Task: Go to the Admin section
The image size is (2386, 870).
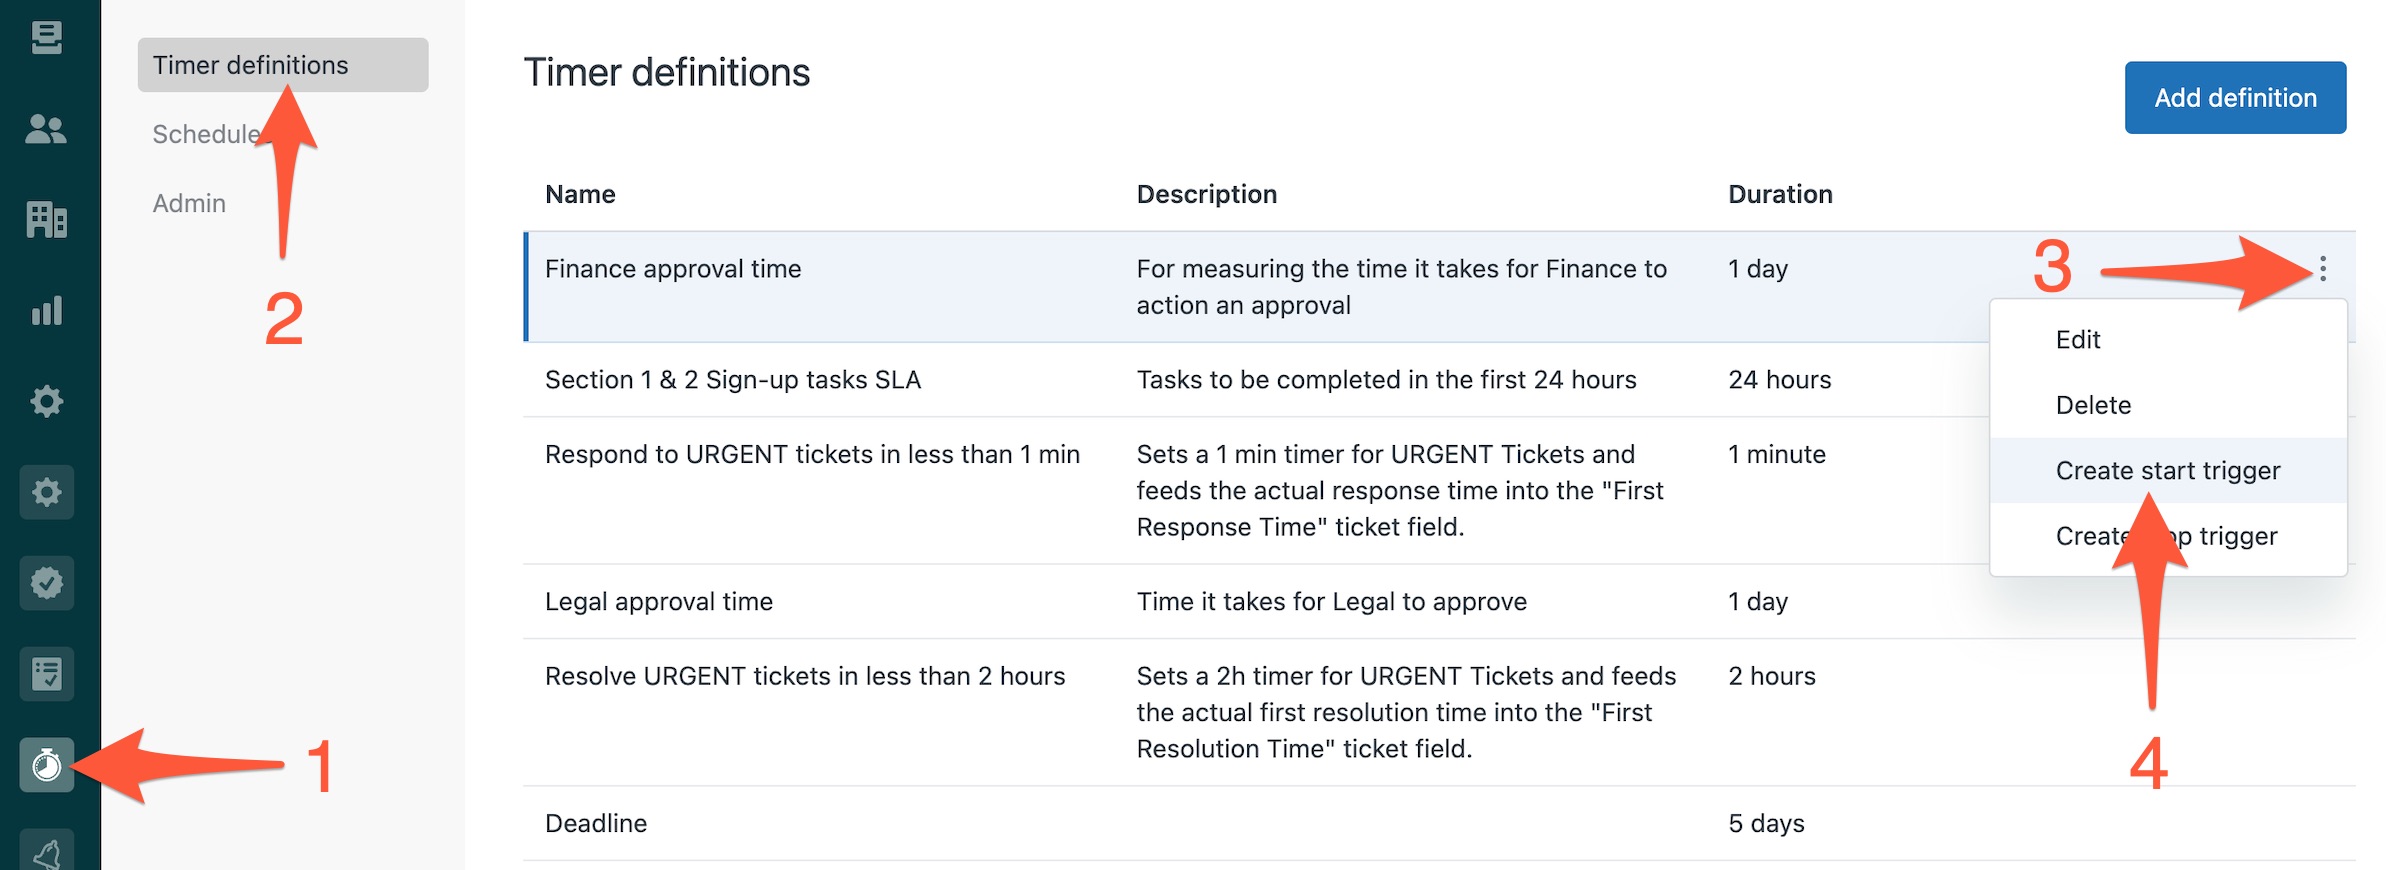Action: pyautogui.click(x=189, y=203)
